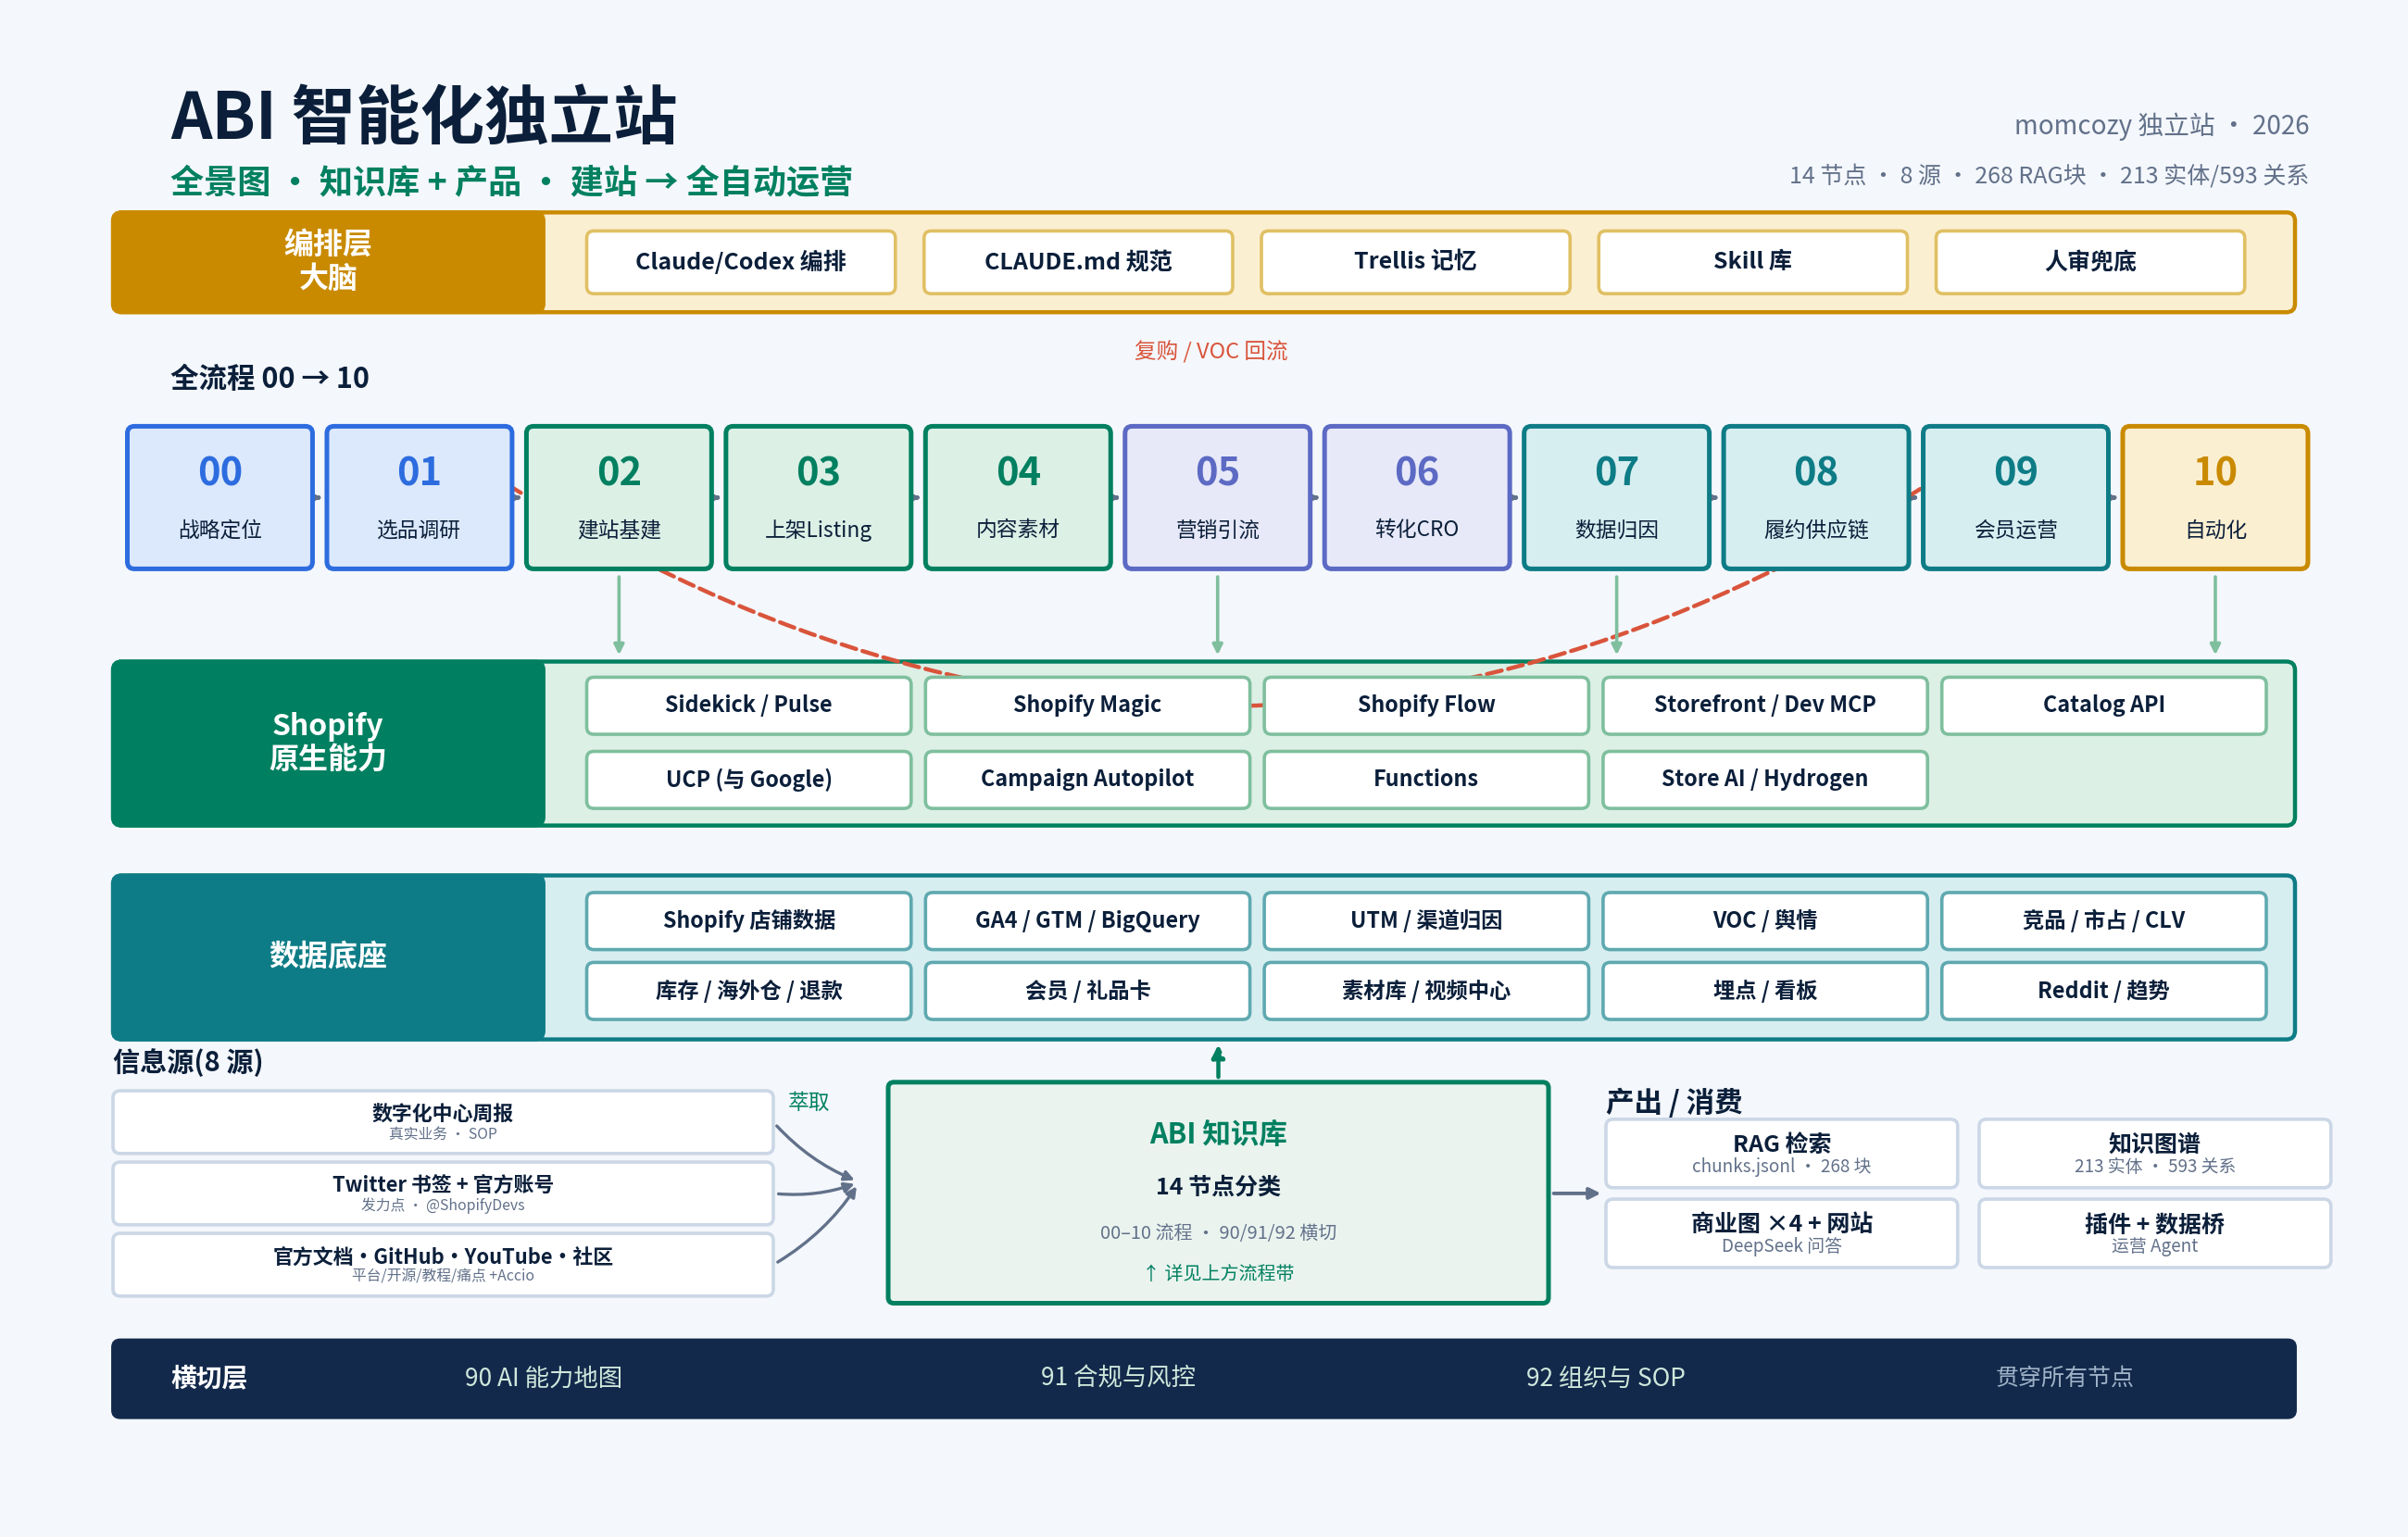2408x1537 pixels.
Task: Click the 详见上方流程带 note
Action: (x=1219, y=1273)
